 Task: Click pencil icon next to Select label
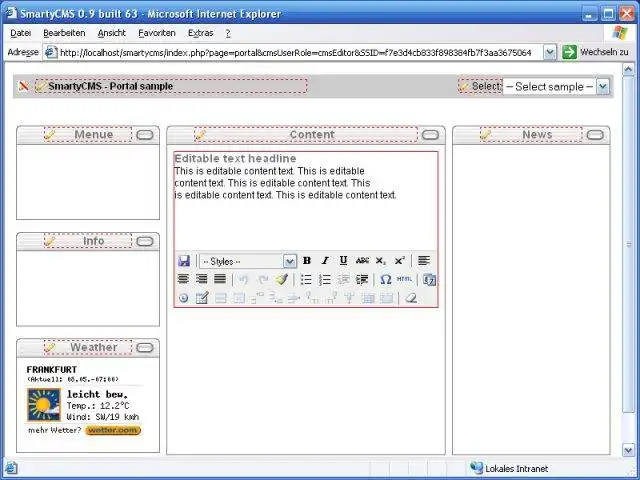pyautogui.click(x=464, y=86)
